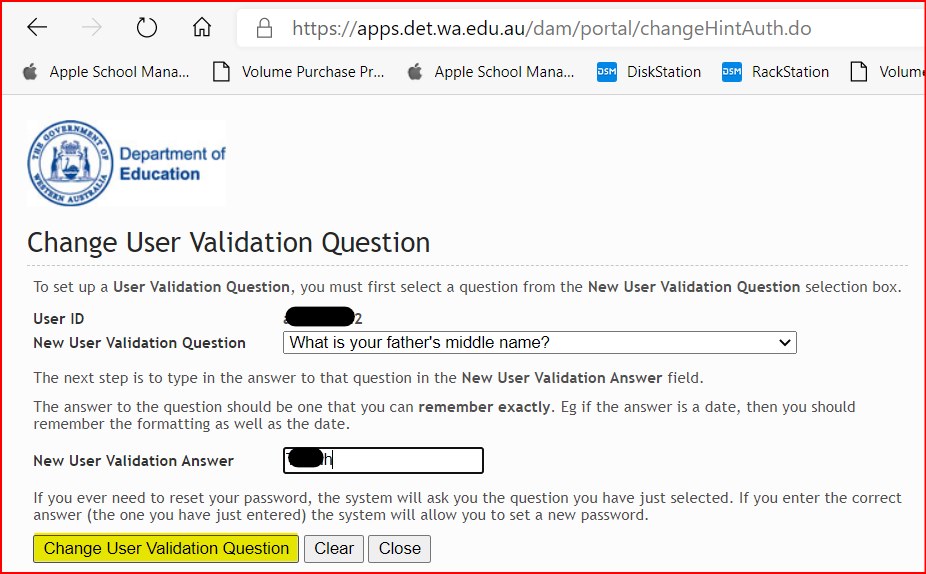Click the padlock site security icon

click(265, 28)
